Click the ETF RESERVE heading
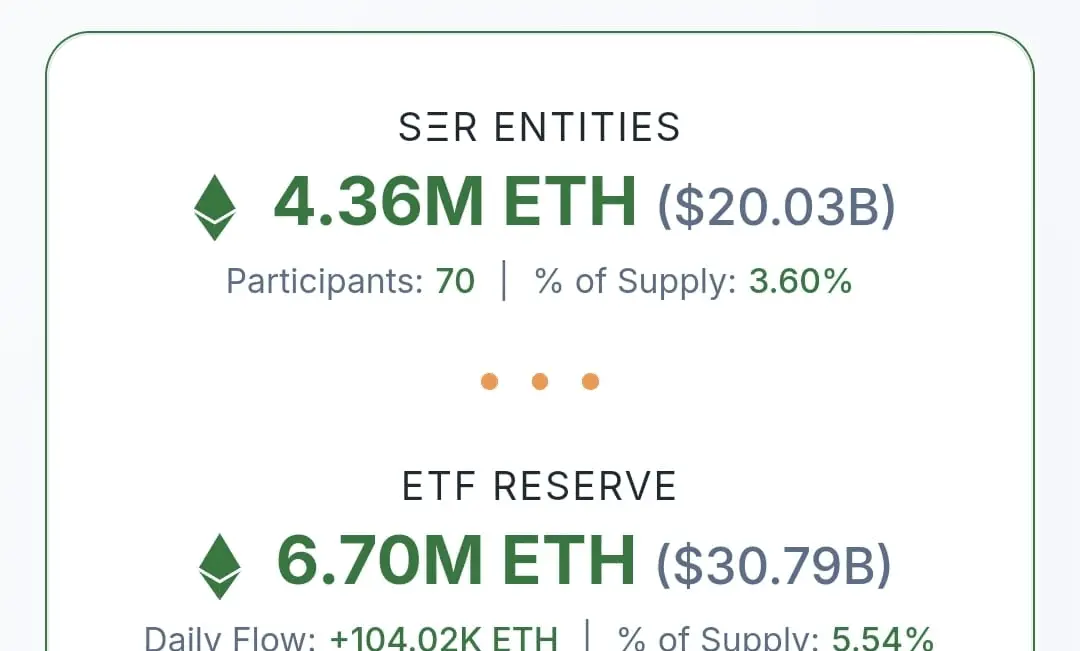This screenshot has height=651, width=1080. (x=540, y=486)
